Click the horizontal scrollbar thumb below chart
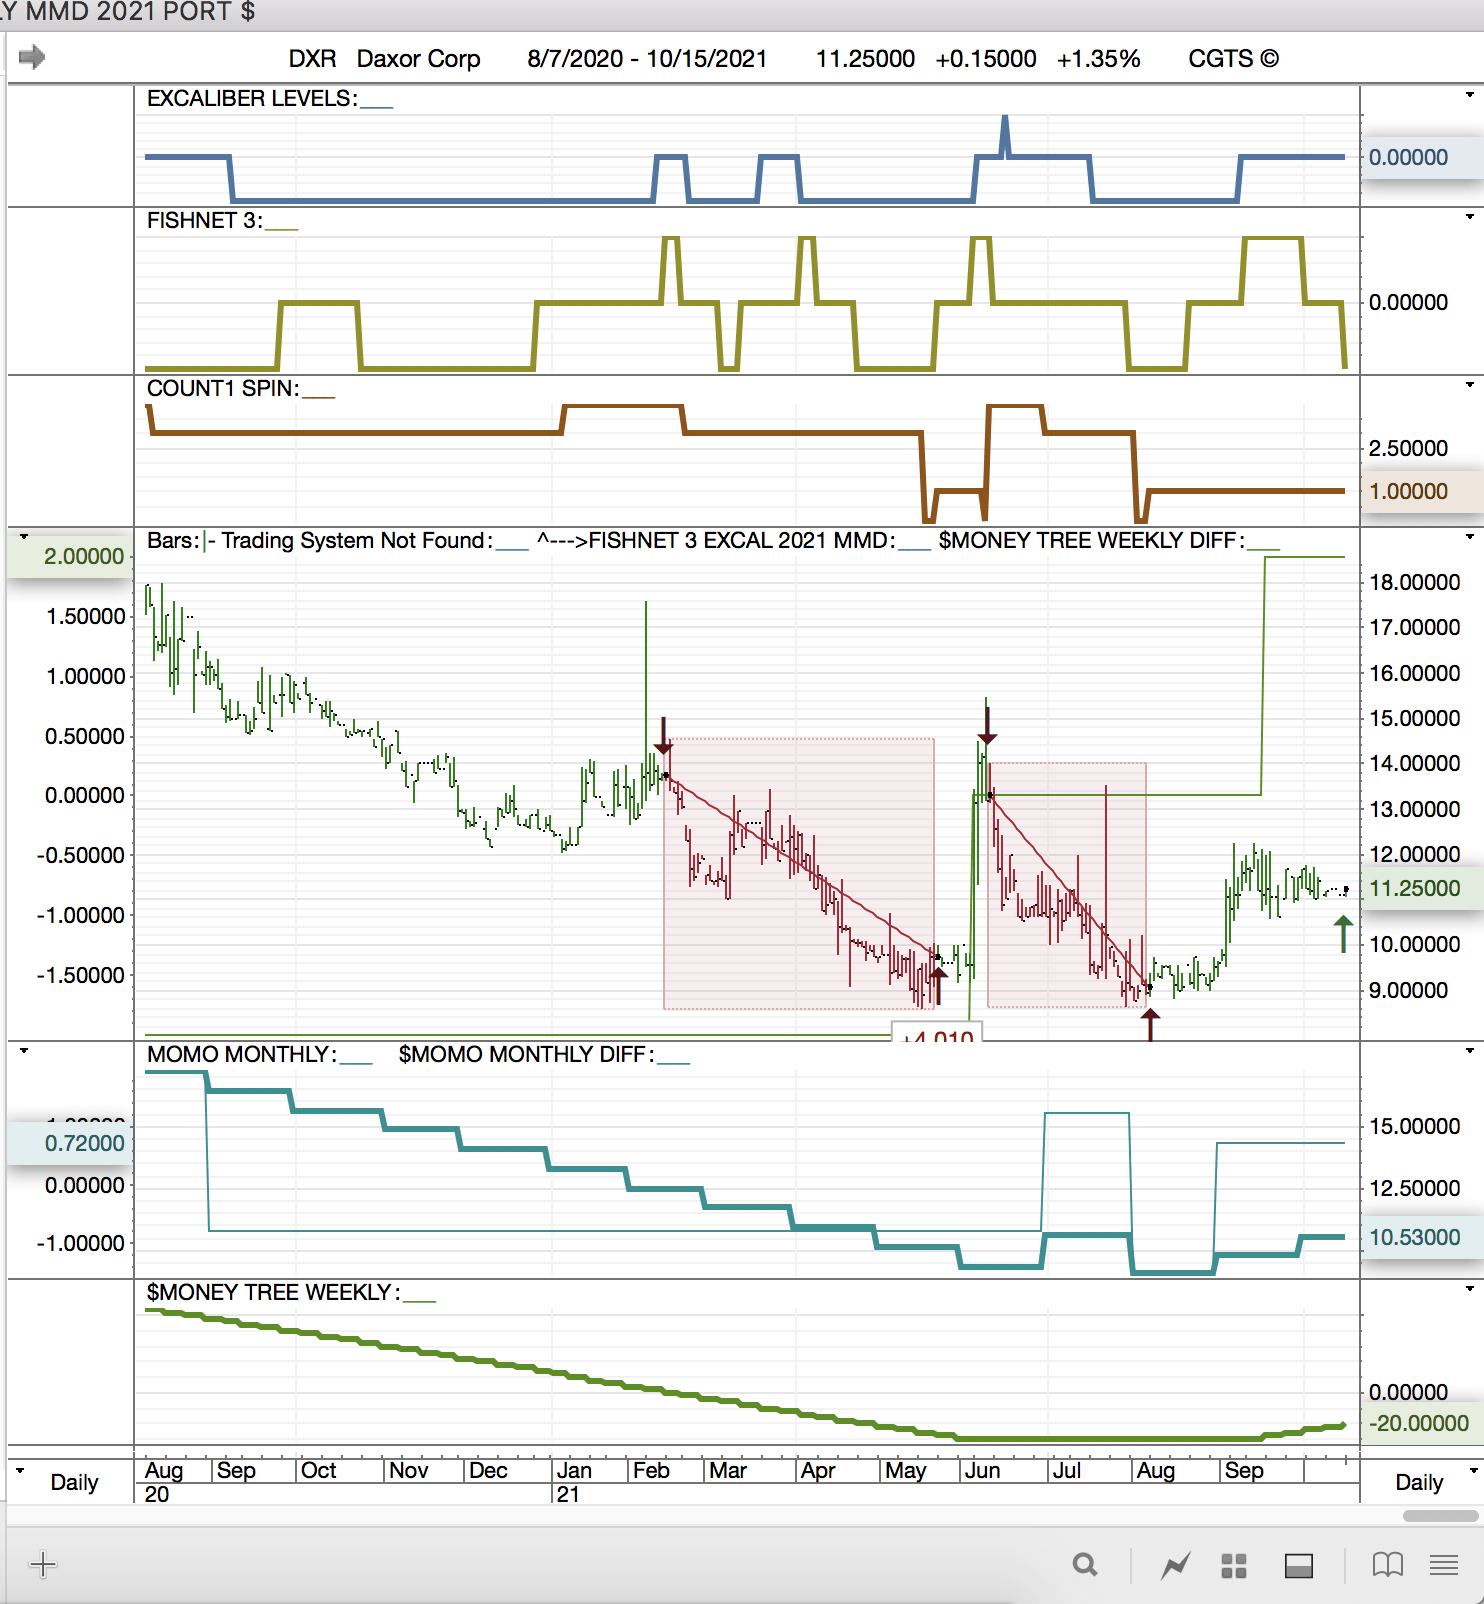The image size is (1484, 1604). point(1440,1516)
